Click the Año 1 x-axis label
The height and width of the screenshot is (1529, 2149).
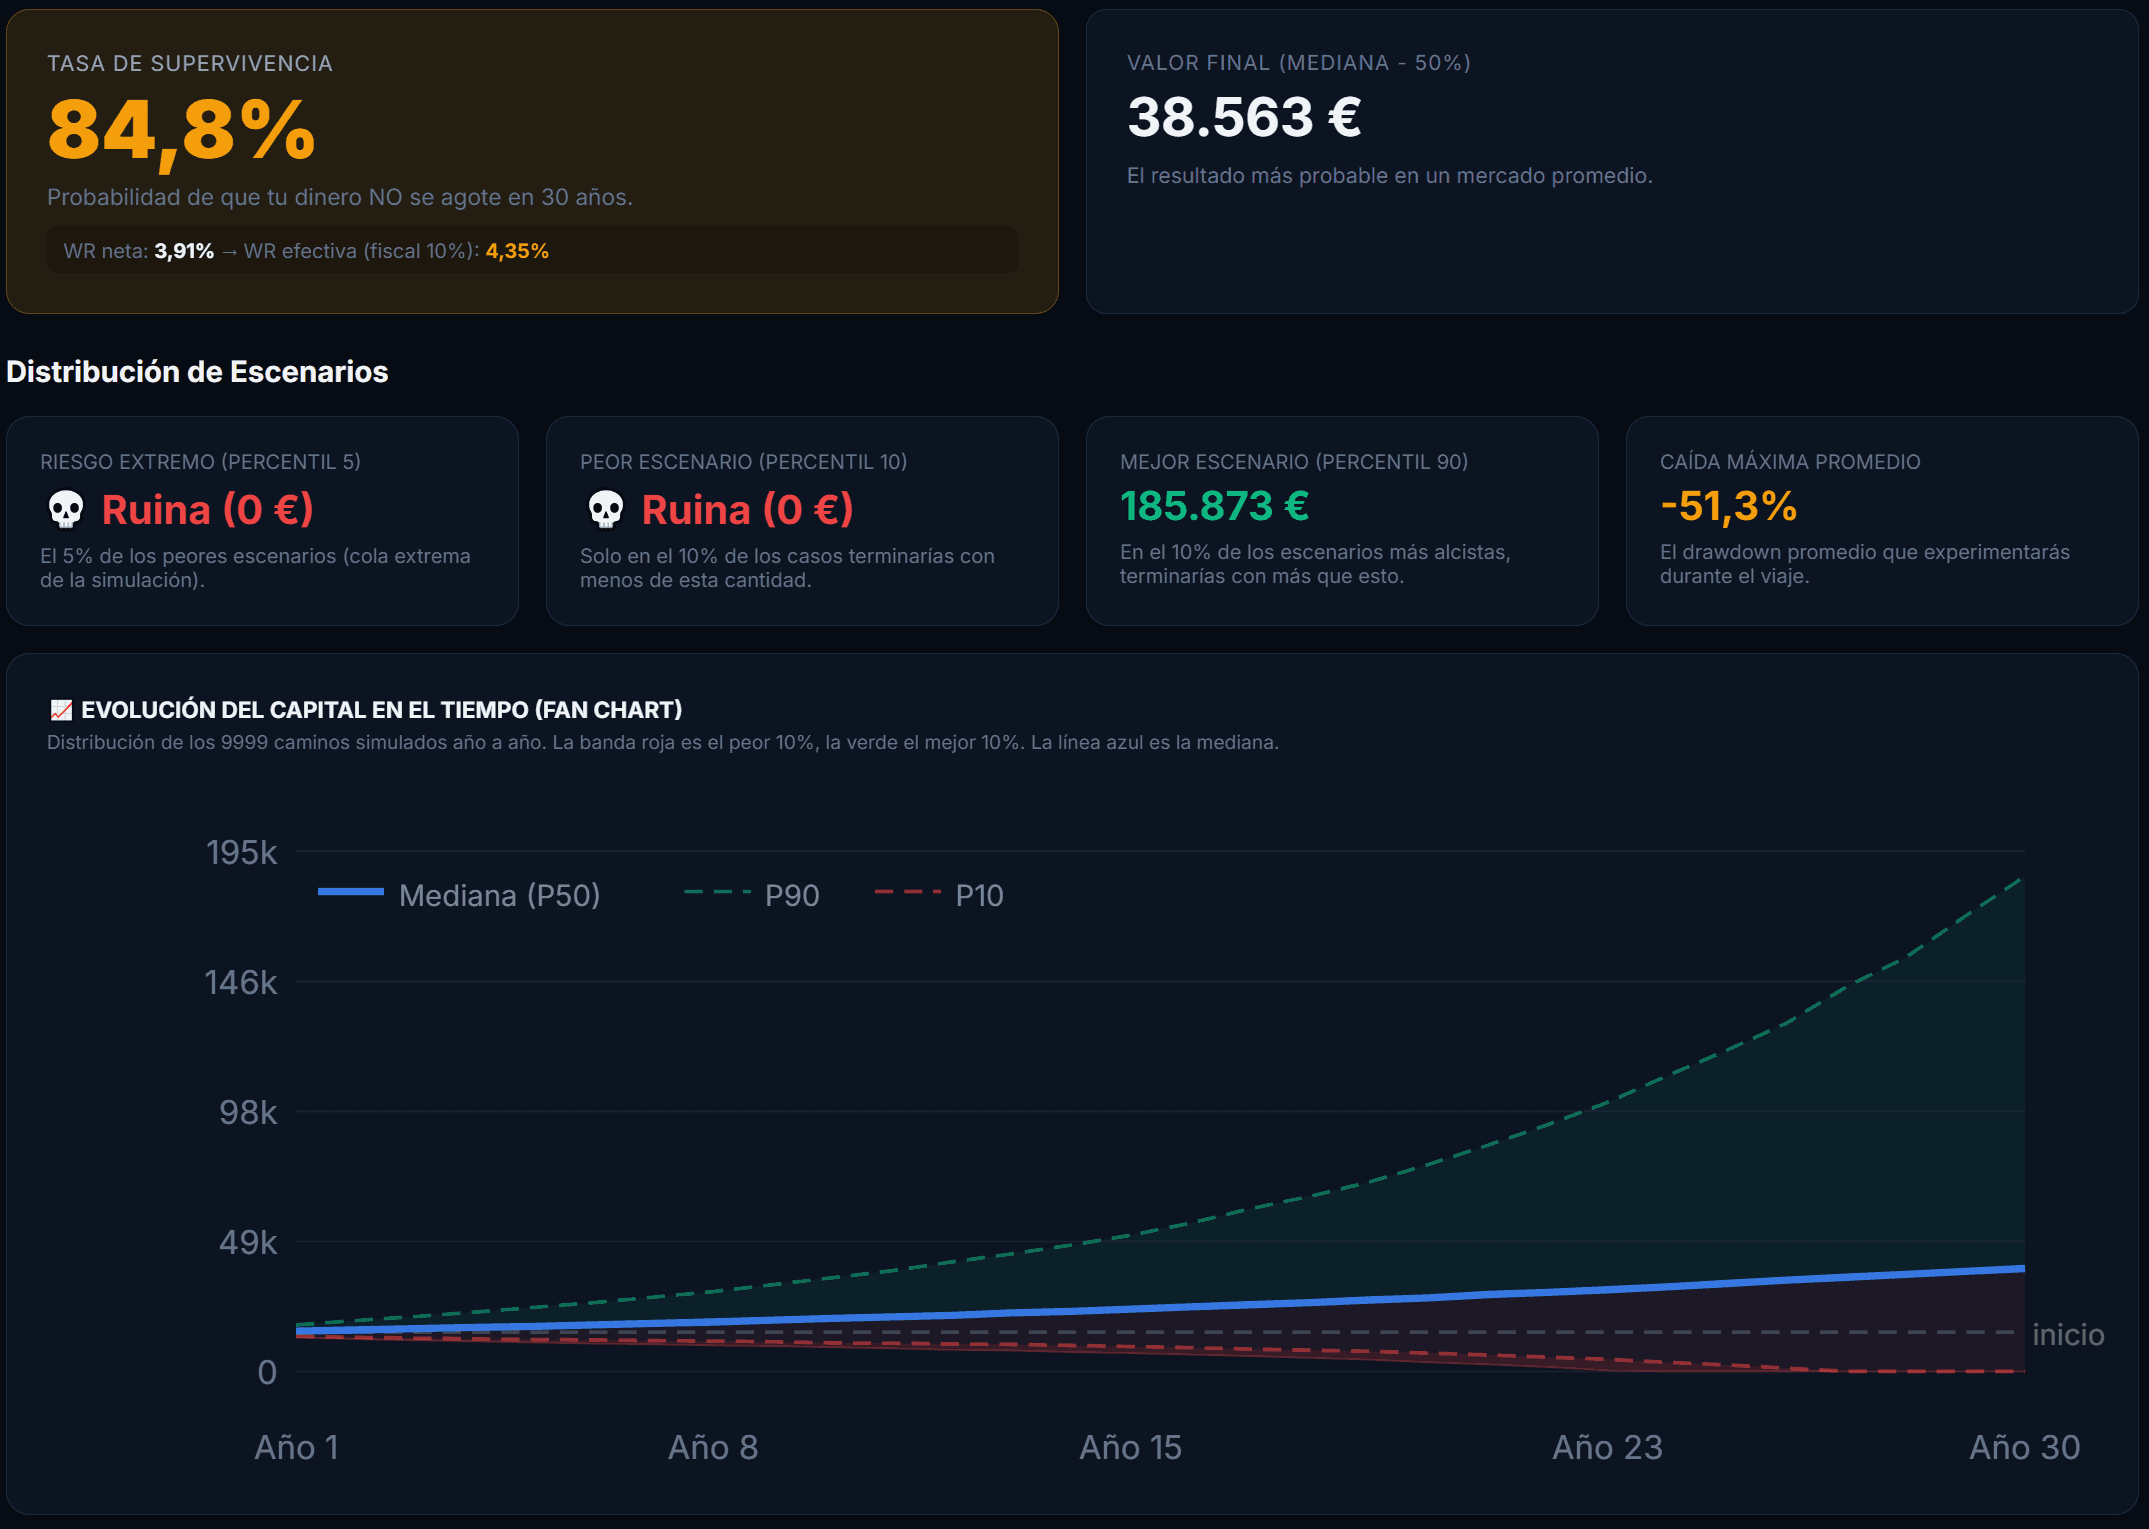297,1447
